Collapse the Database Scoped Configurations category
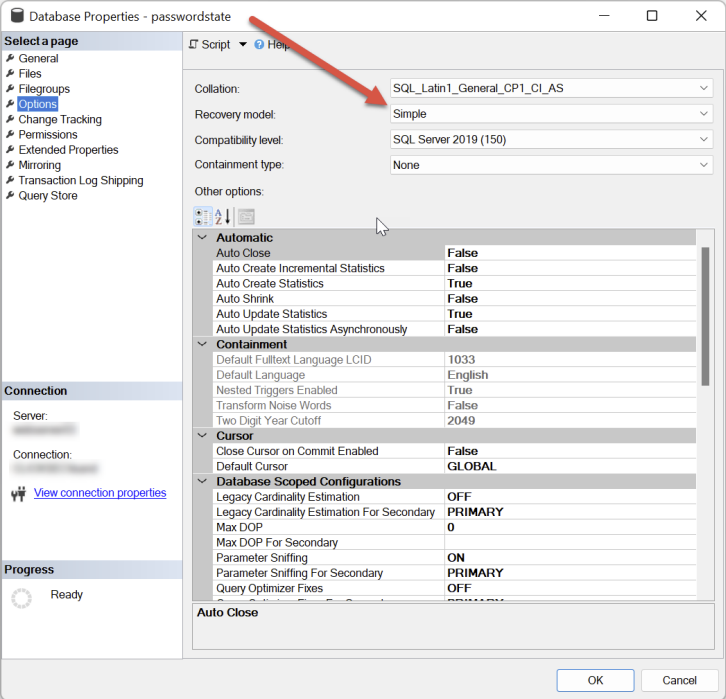The width and height of the screenshot is (726, 699). coord(202,481)
